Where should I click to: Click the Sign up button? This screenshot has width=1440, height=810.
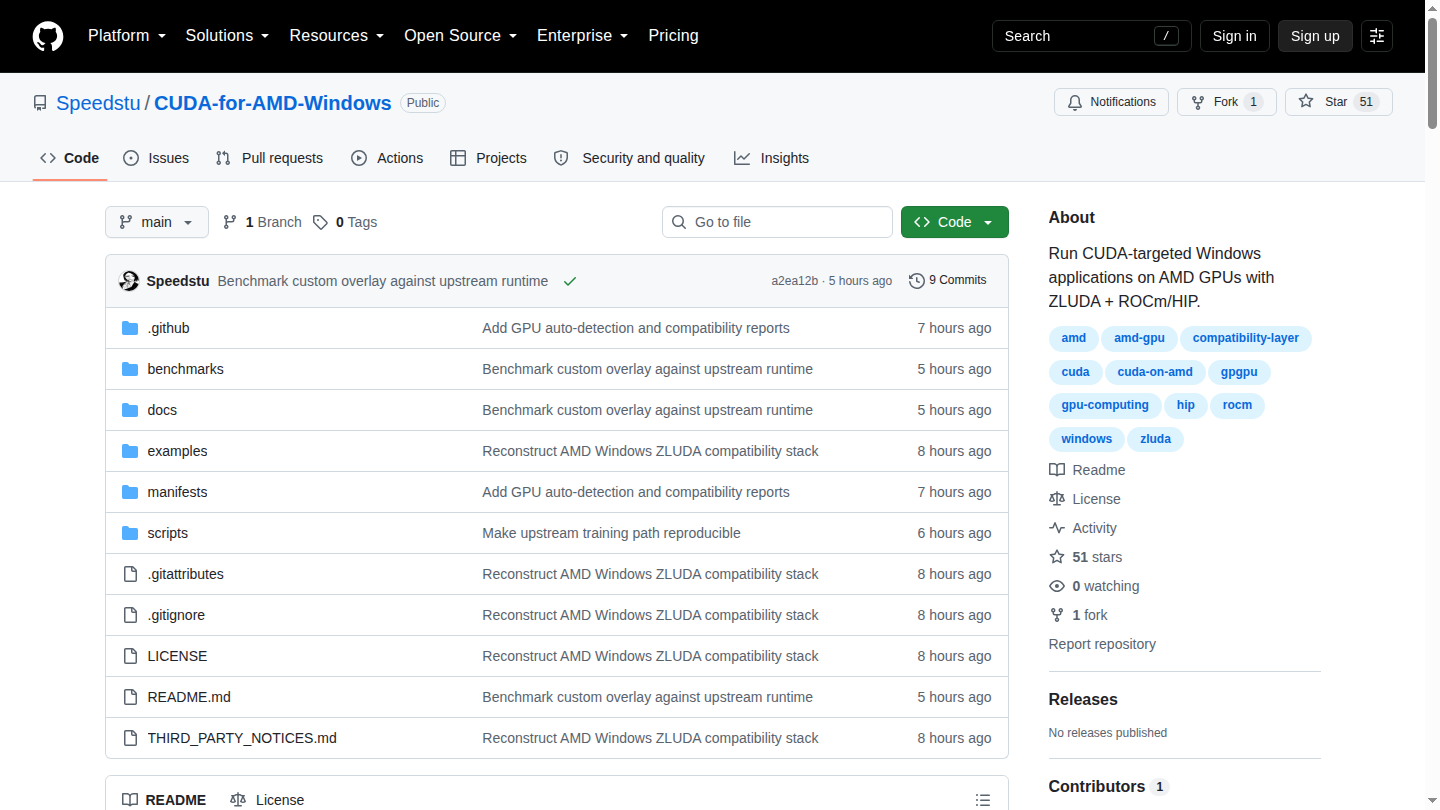pyautogui.click(x=1315, y=36)
